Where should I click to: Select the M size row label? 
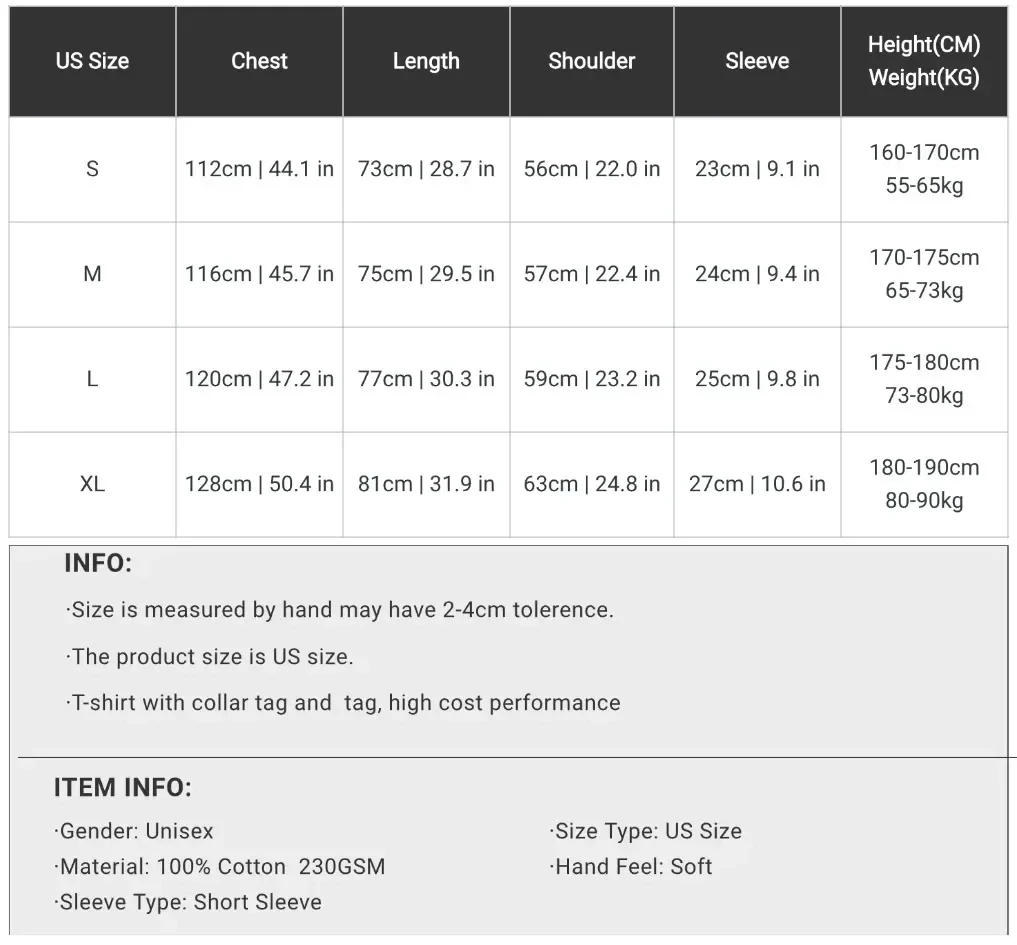click(92, 274)
